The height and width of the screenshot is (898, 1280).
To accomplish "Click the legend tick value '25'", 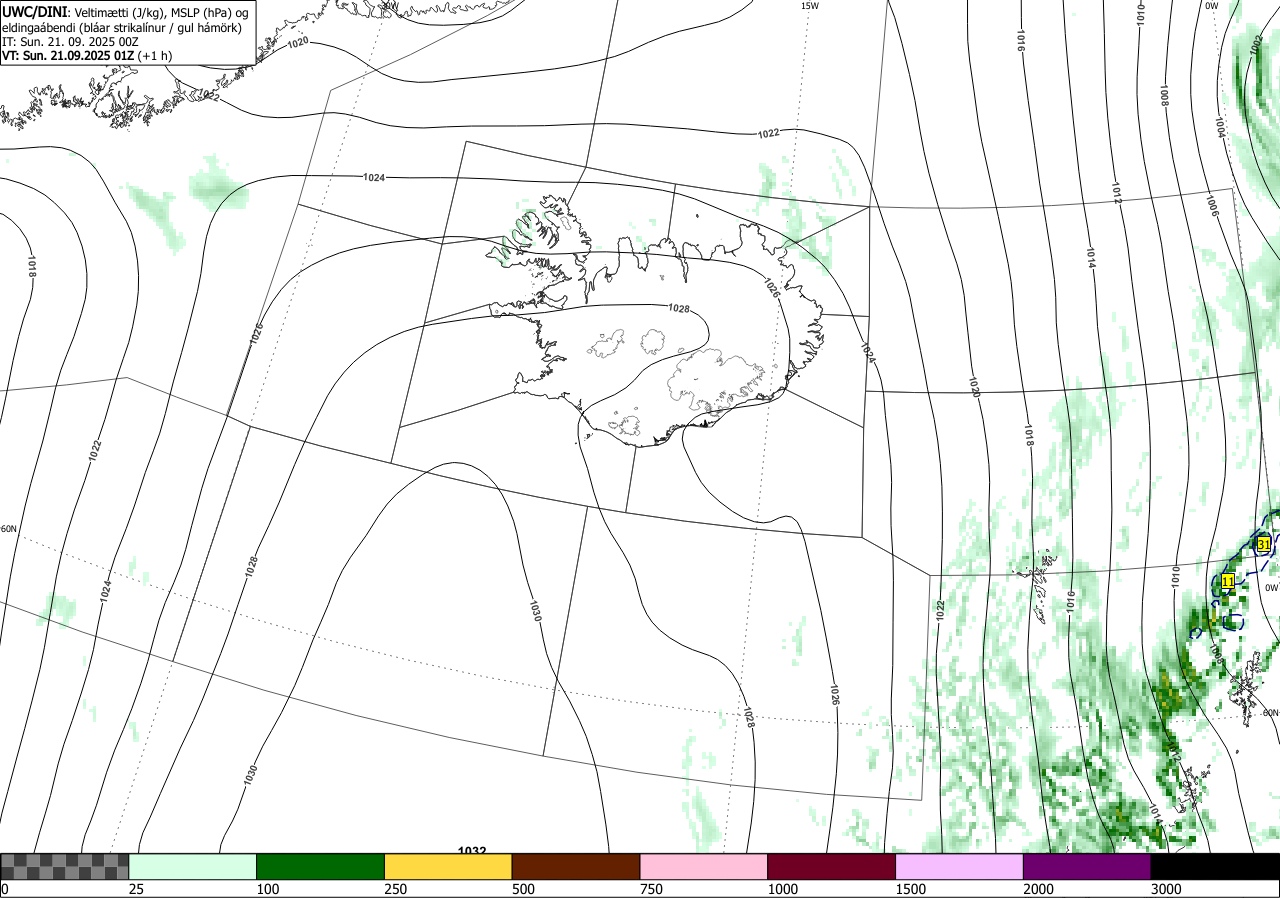I will click(136, 889).
